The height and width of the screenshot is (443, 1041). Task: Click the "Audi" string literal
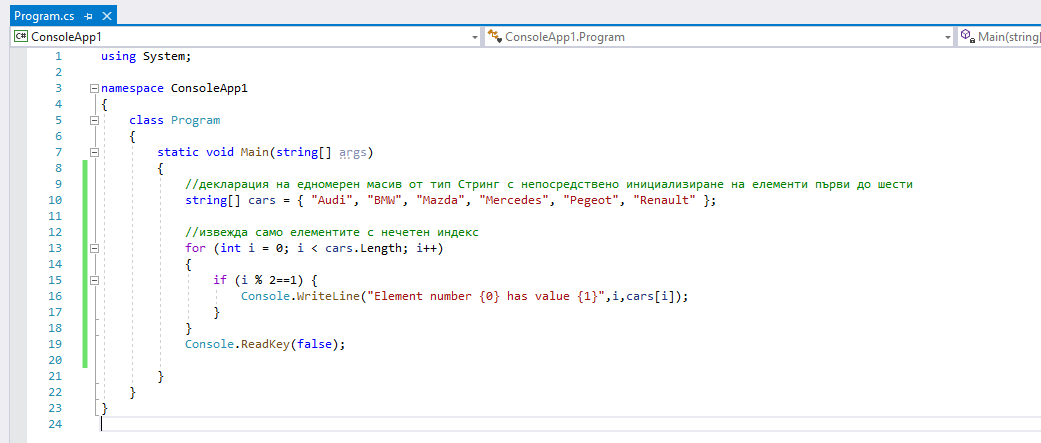[x=332, y=200]
